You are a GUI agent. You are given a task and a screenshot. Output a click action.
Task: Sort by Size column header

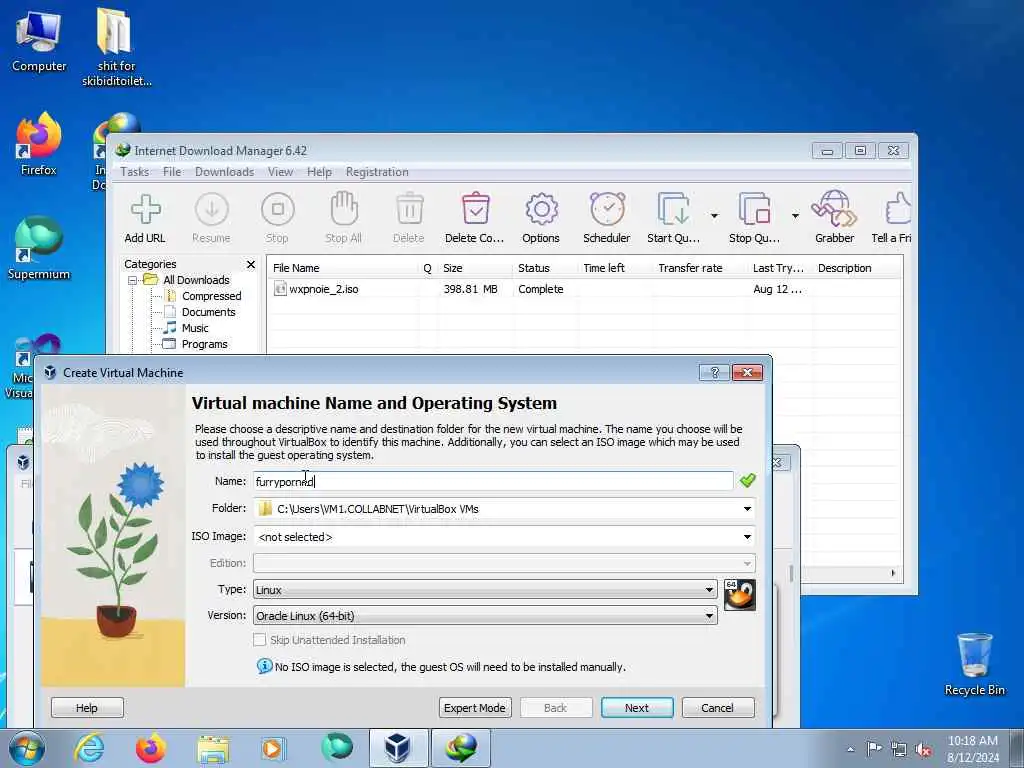coord(475,268)
